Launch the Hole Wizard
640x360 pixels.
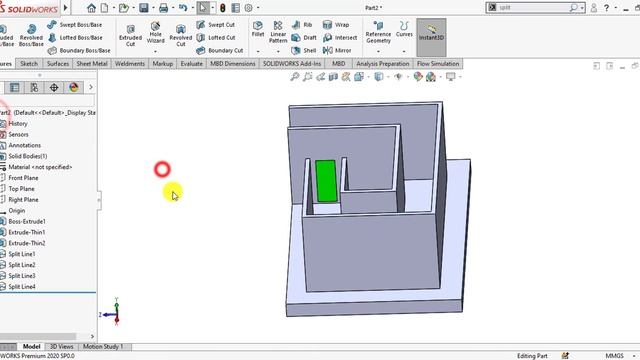tap(156, 32)
